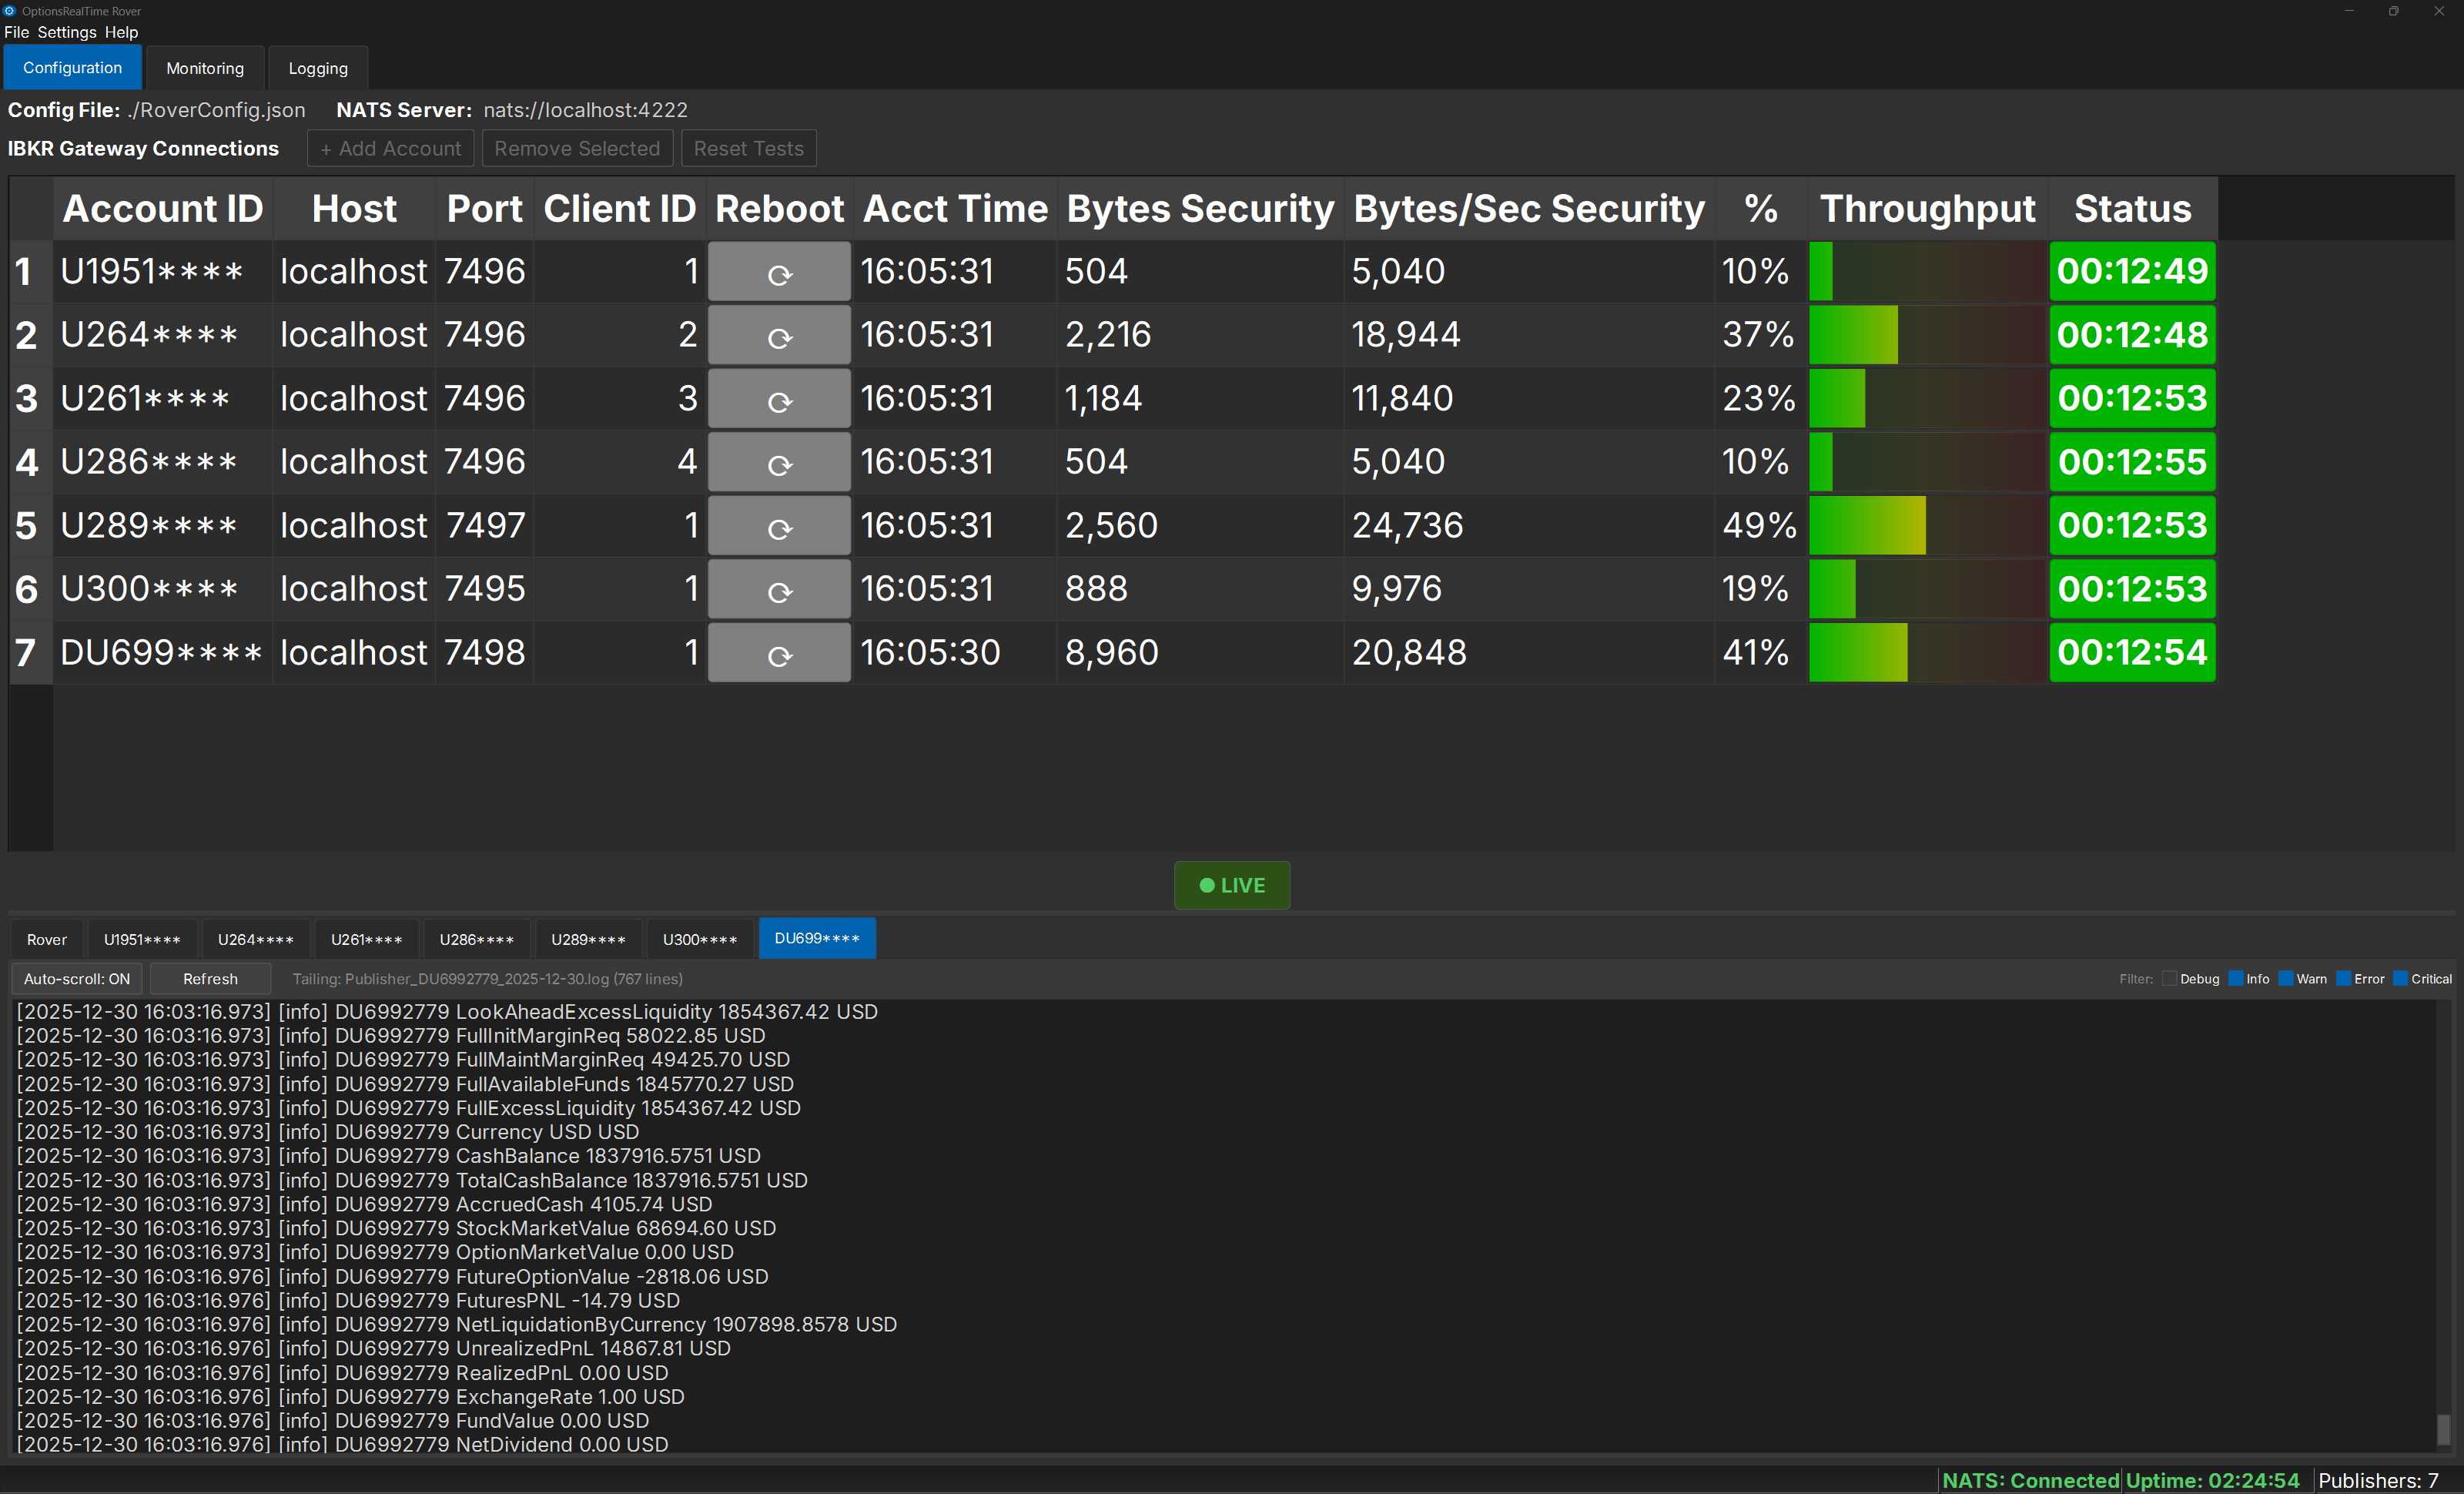Open the Settings menu

[67, 32]
